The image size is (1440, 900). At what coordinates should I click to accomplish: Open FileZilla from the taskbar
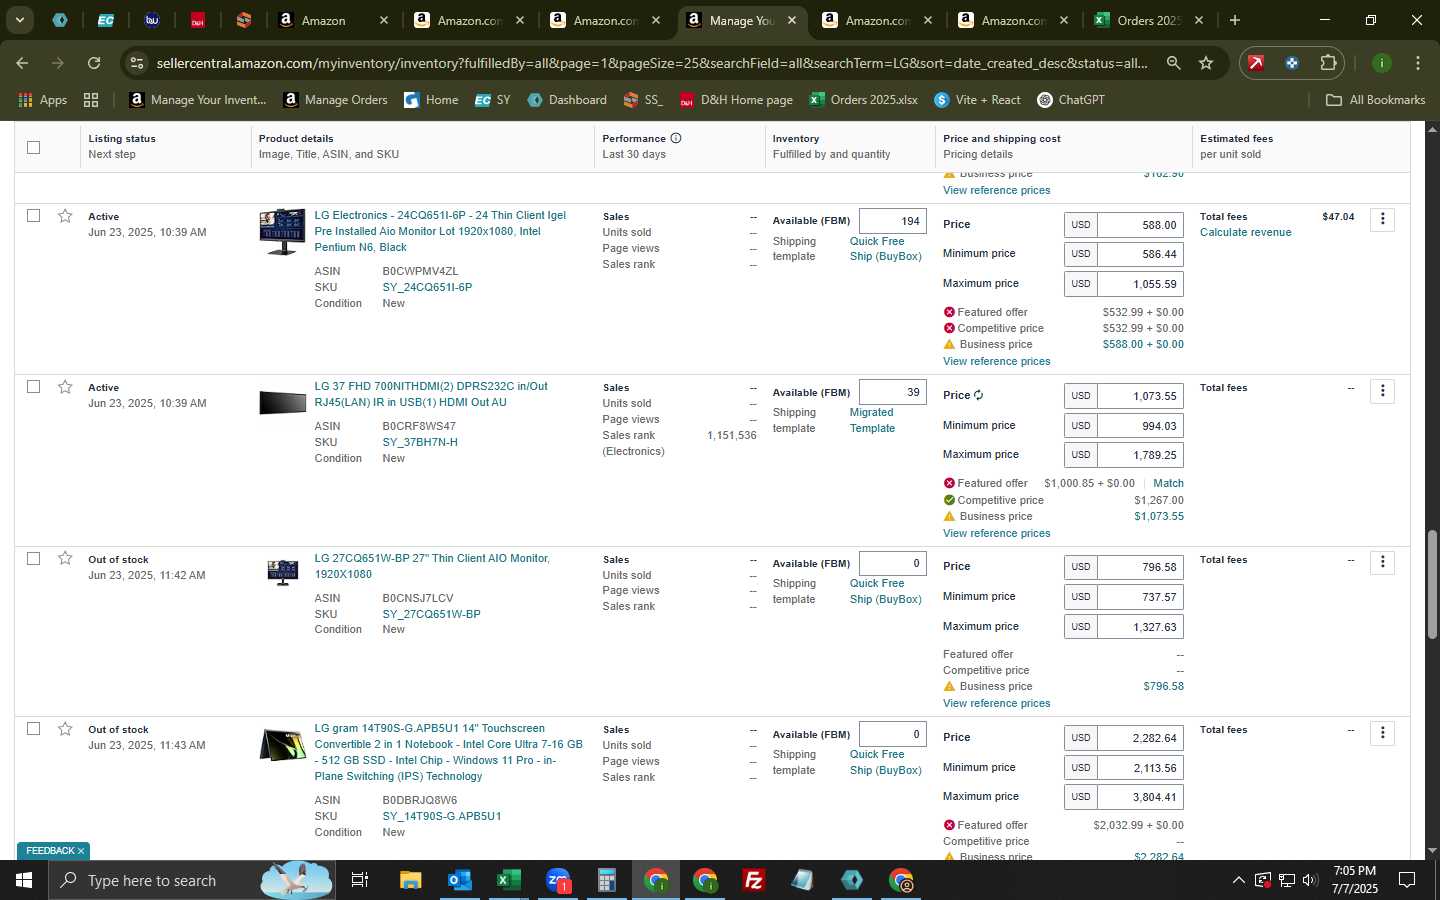point(754,880)
